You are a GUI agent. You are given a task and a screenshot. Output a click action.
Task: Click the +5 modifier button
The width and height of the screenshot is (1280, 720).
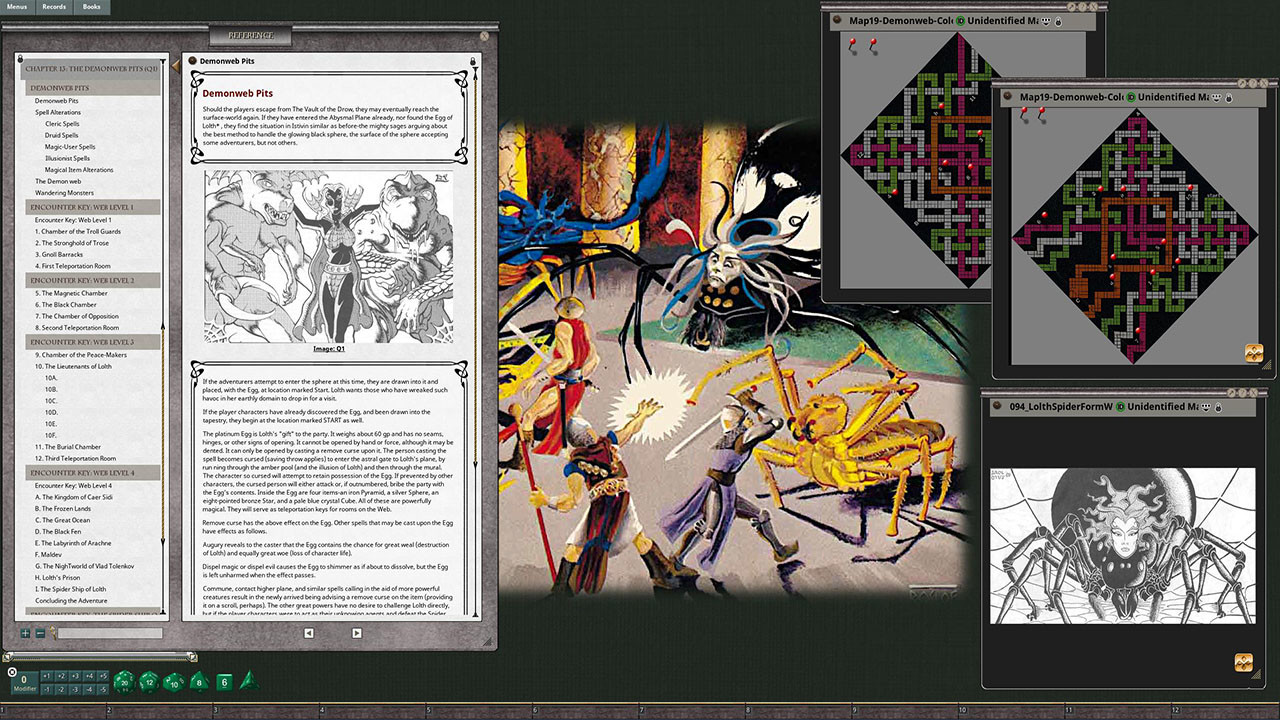click(102, 676)
